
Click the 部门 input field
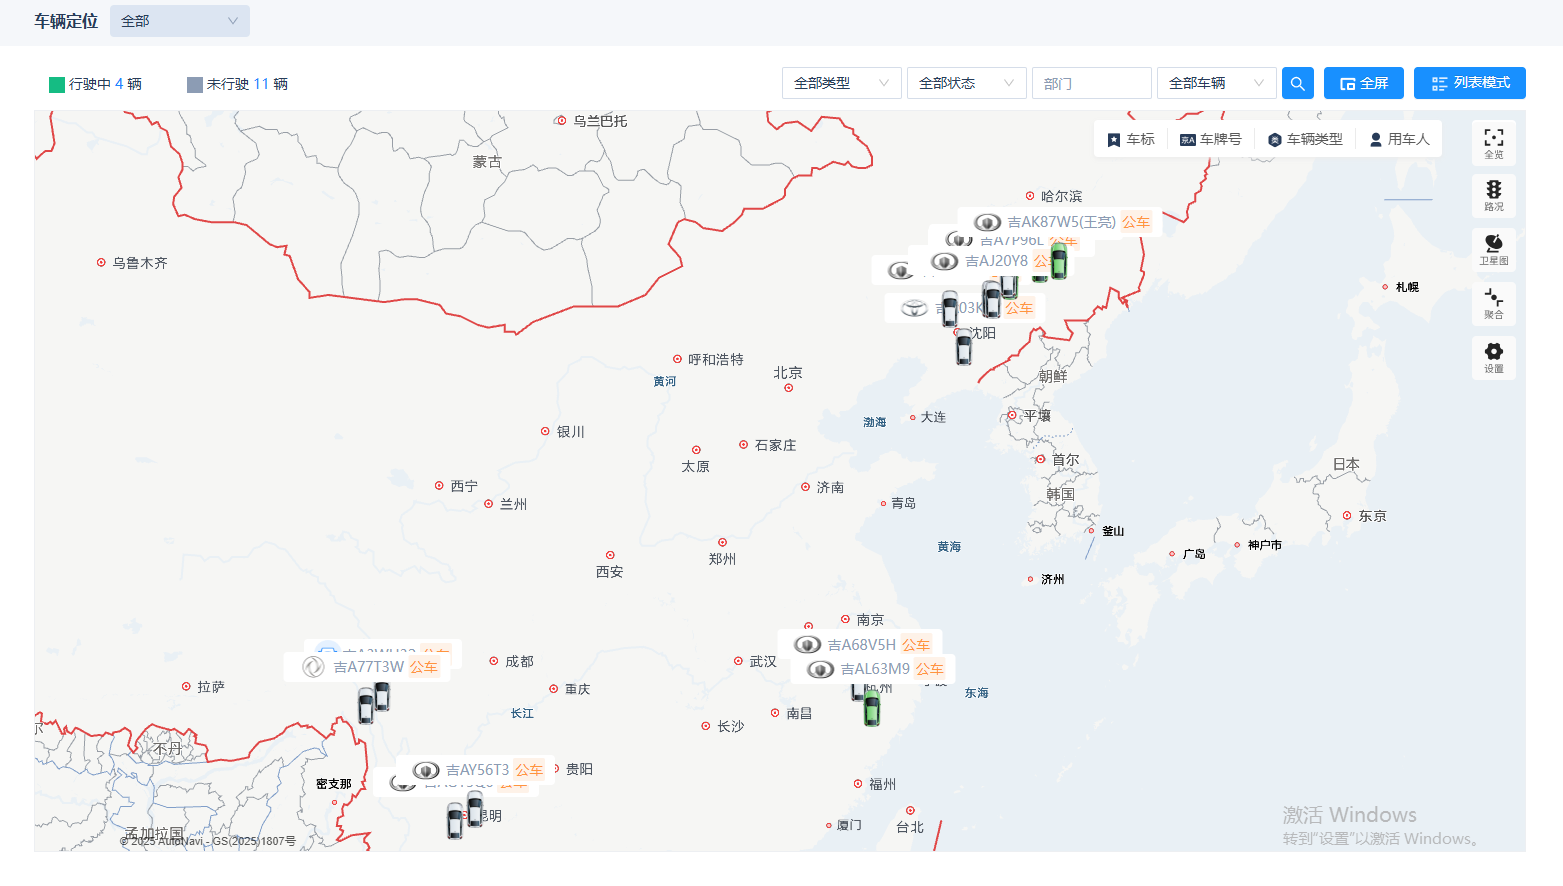[x=1091, y=83]
